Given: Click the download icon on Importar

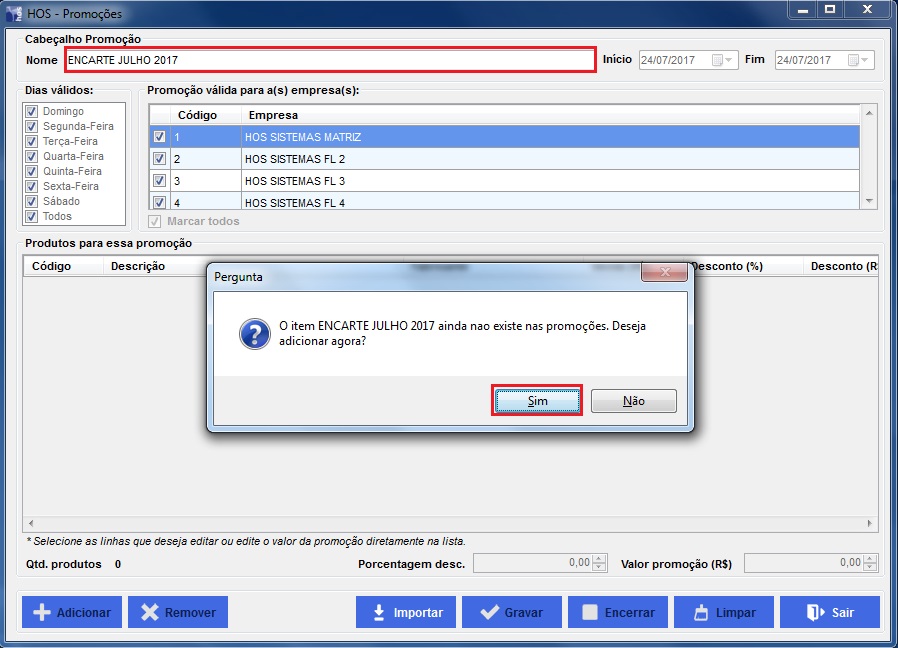Looking at the screenshot, I should (379, 612).
